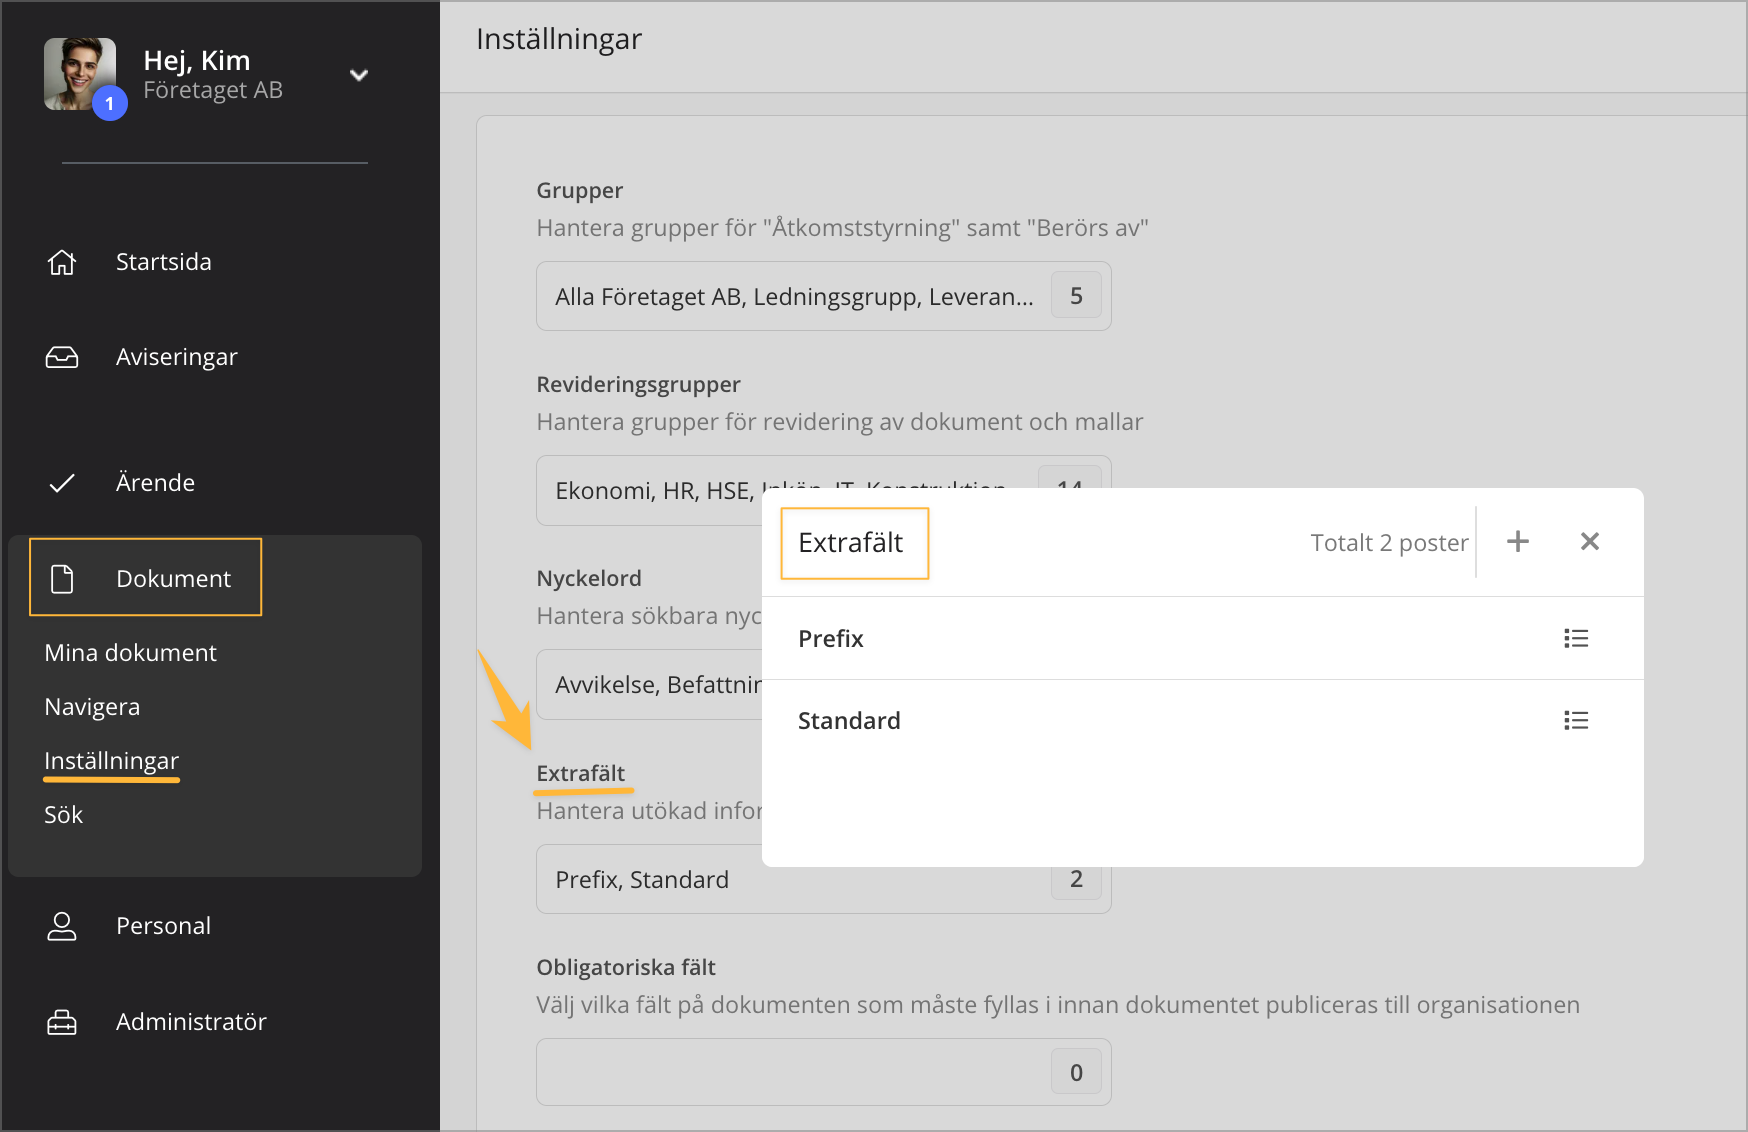Click the Startsida home icon

coord(62,262)
